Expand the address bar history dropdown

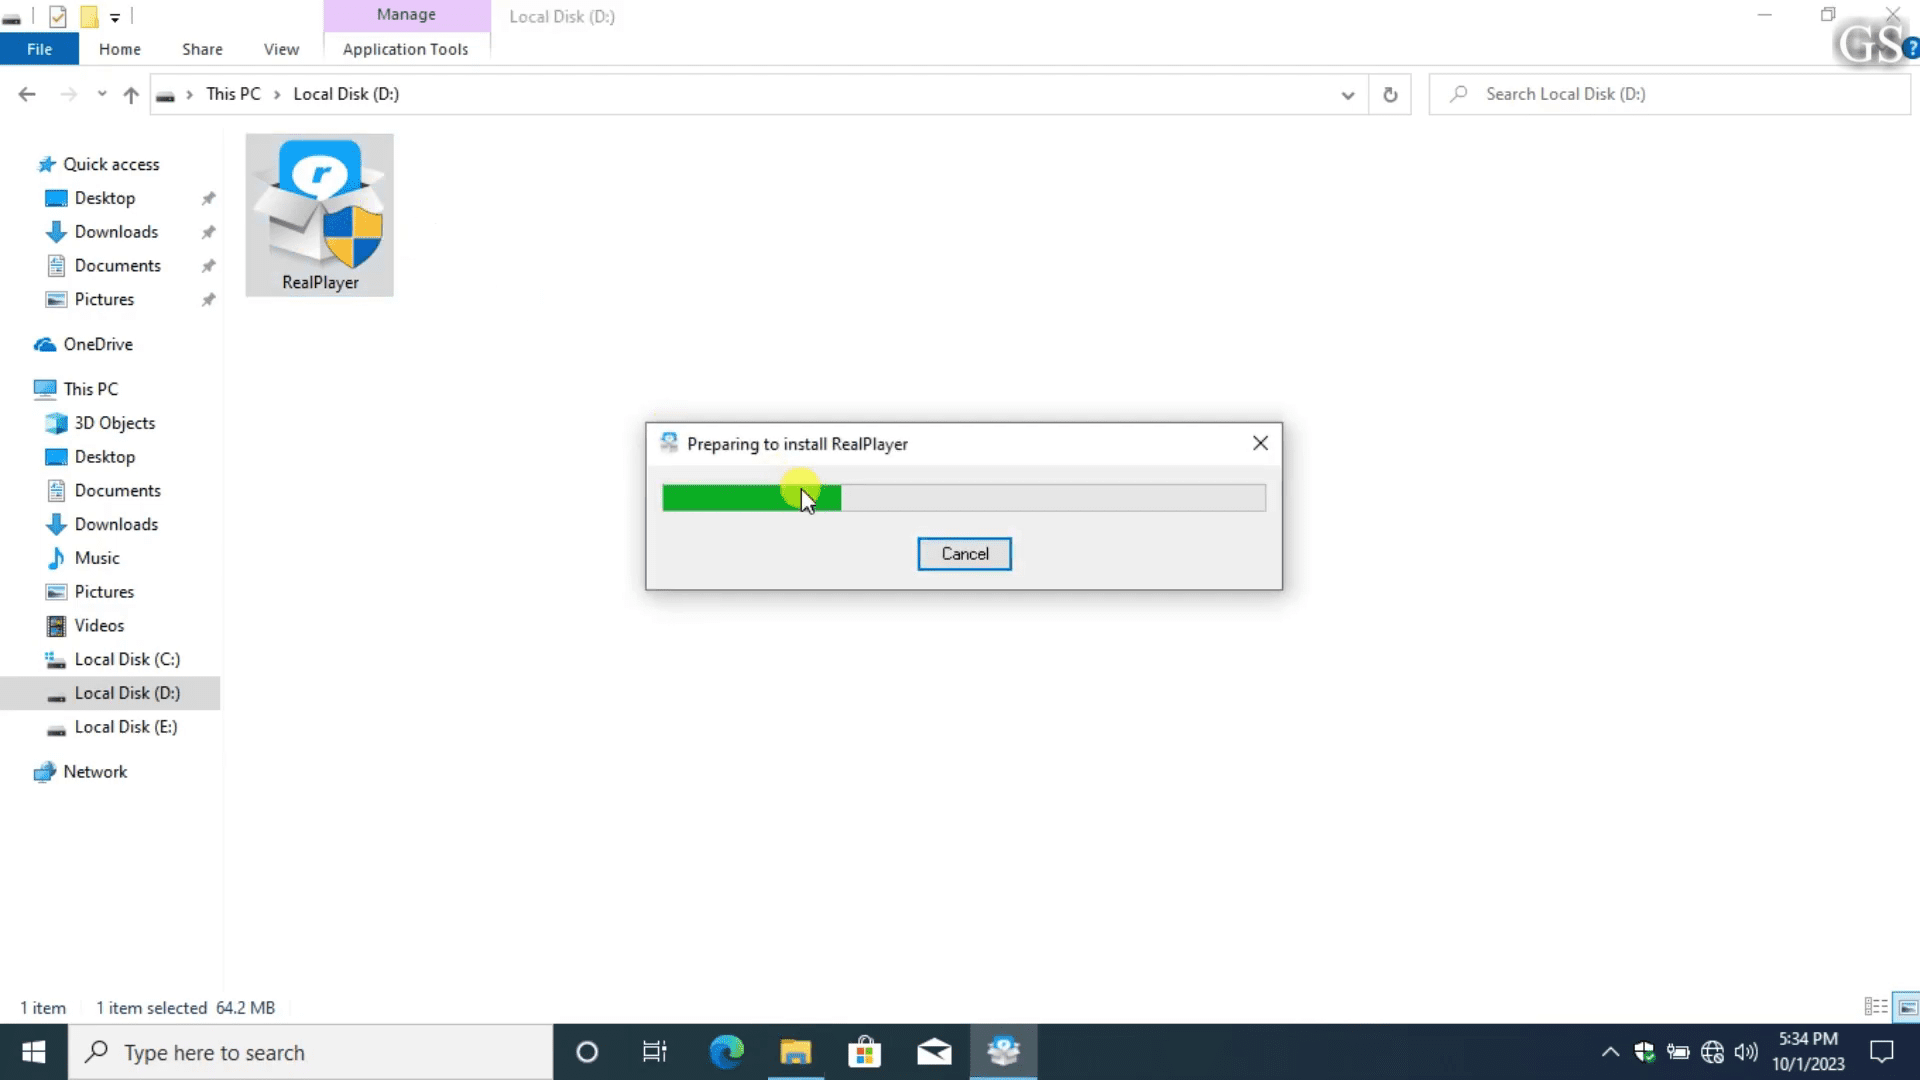tap(1348, 95)
